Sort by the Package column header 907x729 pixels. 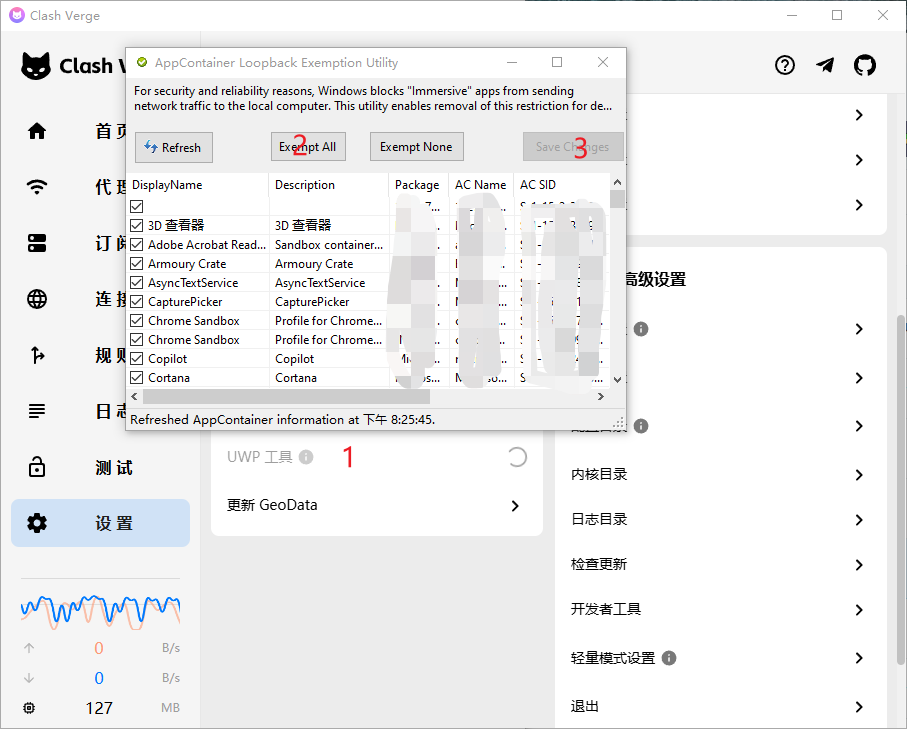419,185
